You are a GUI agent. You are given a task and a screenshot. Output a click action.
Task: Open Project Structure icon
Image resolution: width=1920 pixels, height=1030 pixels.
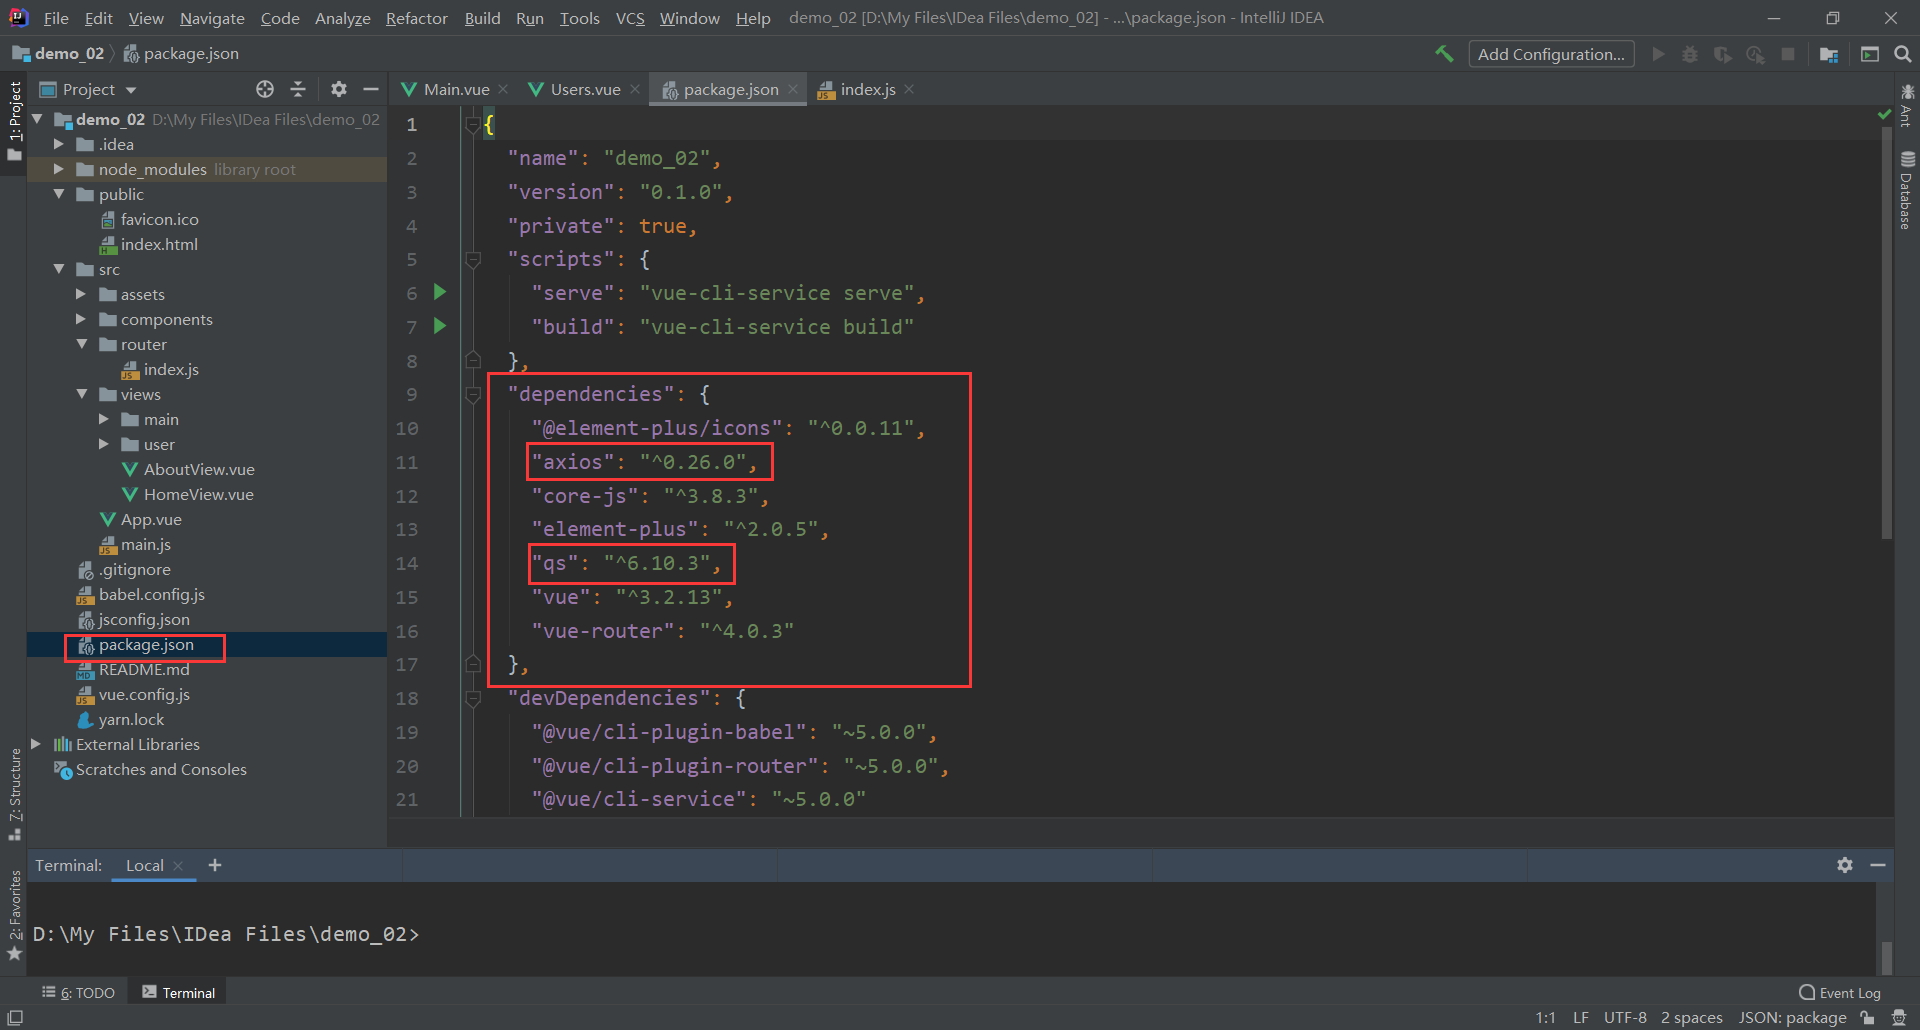click(1829, 54)
